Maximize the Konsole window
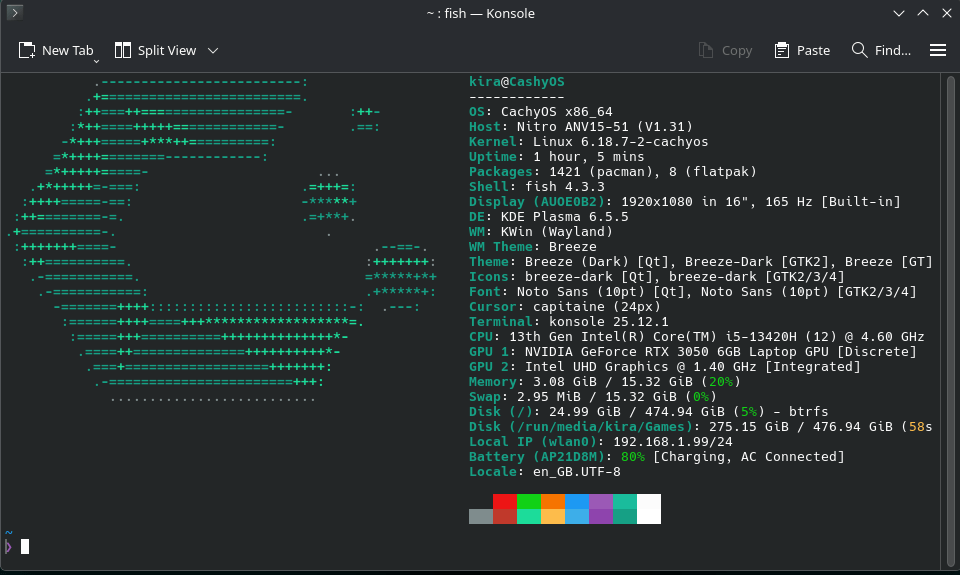The width and height of the screenshot is (960, 575). click(x=921, y=14)
